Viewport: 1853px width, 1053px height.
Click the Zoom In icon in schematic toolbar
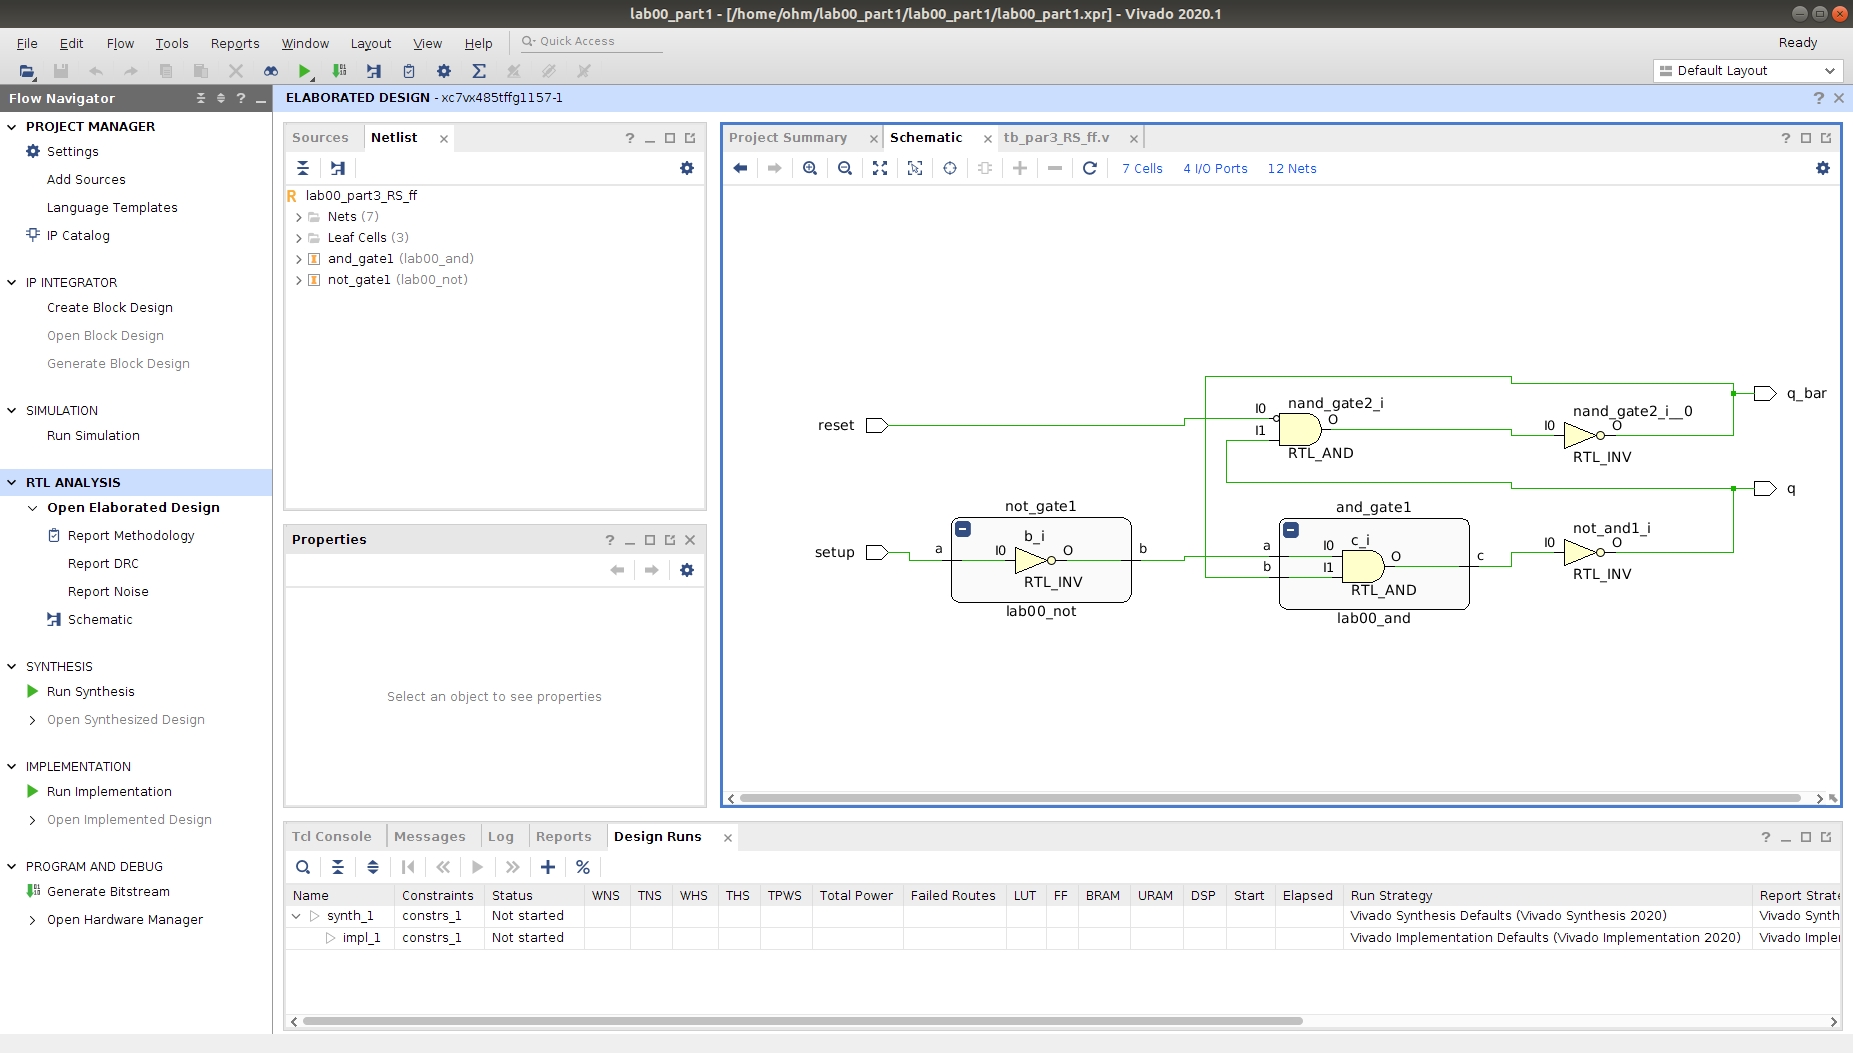pyautogui.click(x=810, y=168)
